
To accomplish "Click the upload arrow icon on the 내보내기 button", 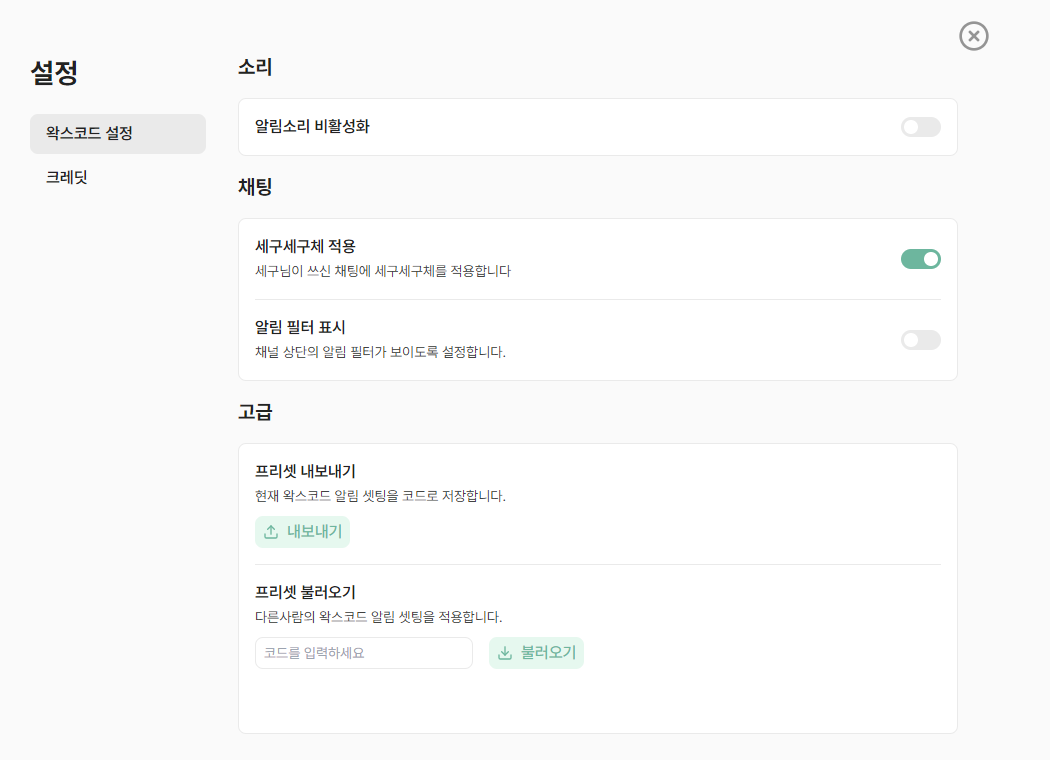I will click(x=271, y=532).
